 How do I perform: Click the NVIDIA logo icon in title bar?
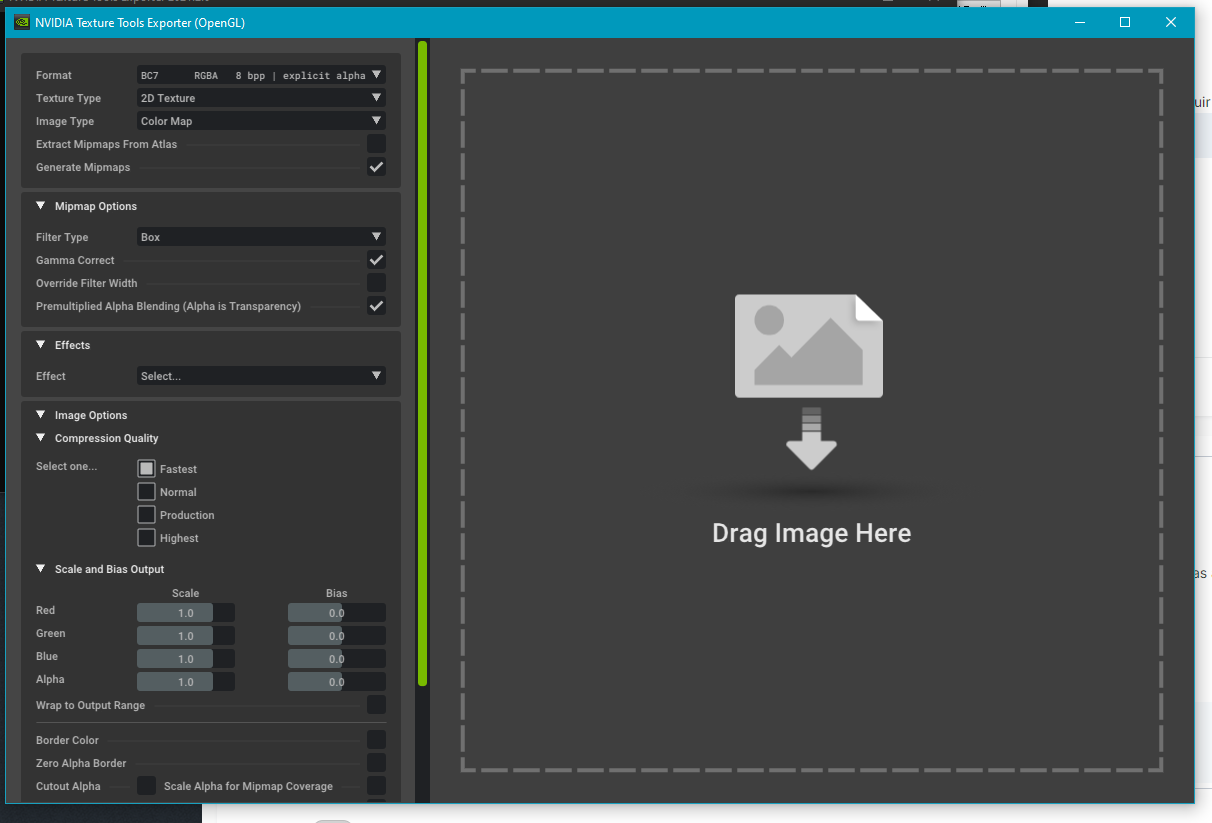click(x=22, y=22)
